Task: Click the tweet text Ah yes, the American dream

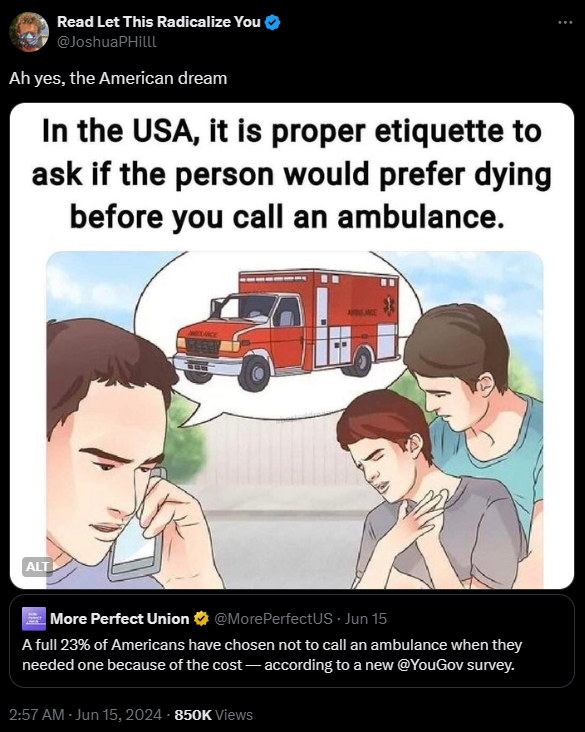Action: 118,78
